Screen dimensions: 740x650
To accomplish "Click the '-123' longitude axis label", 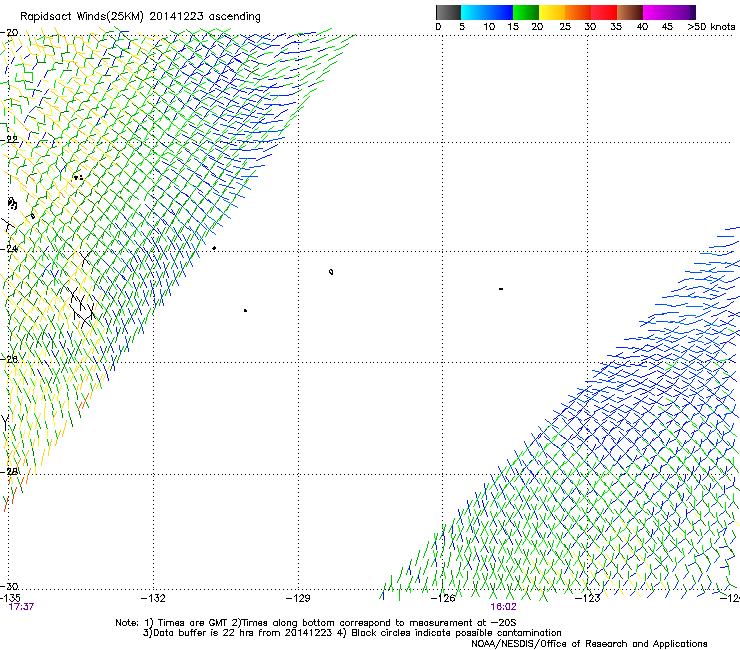I will (588, 598).
